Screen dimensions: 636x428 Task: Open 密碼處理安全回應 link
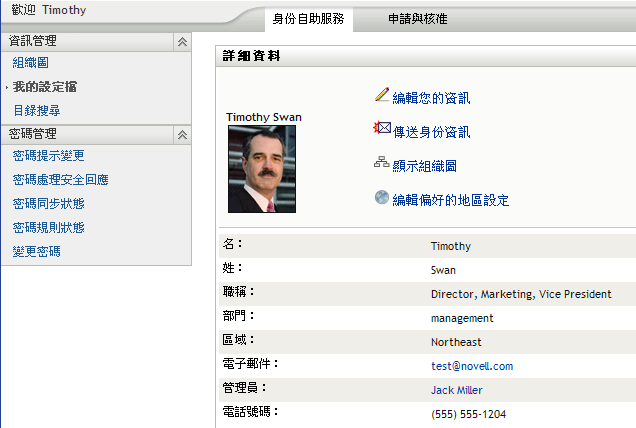[x=60, y=180]
